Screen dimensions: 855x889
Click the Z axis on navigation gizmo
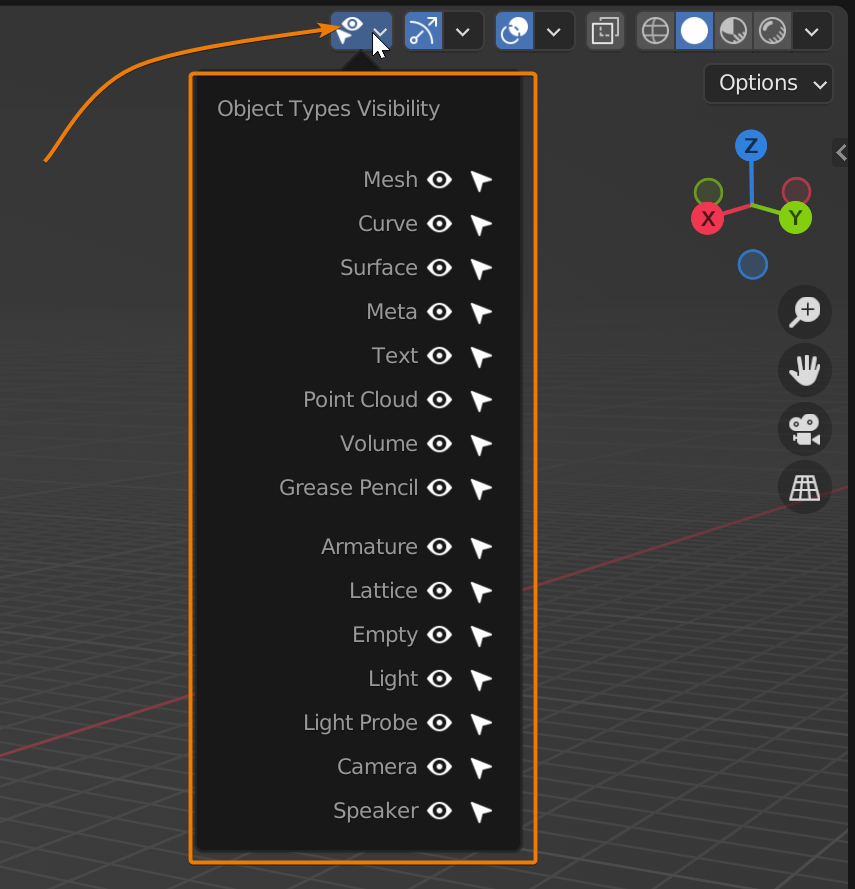[x=750, y=146]
